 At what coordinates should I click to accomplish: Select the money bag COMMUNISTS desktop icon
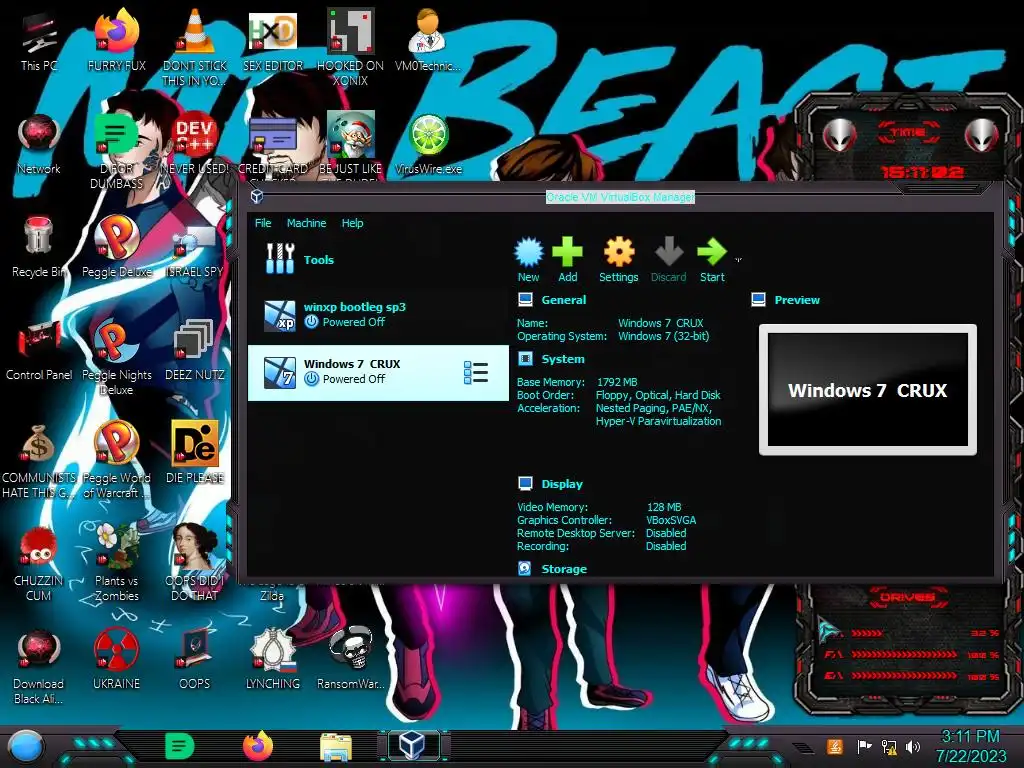pos(39,461)
